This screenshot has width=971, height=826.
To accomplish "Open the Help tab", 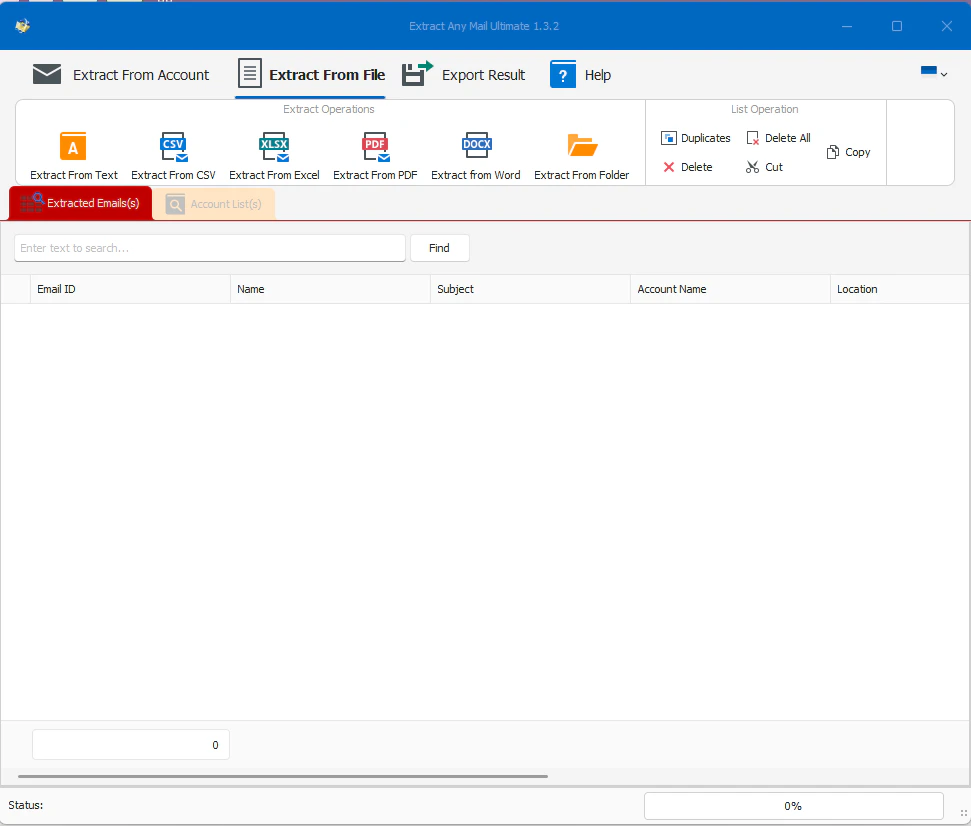I will click(581, 75).
